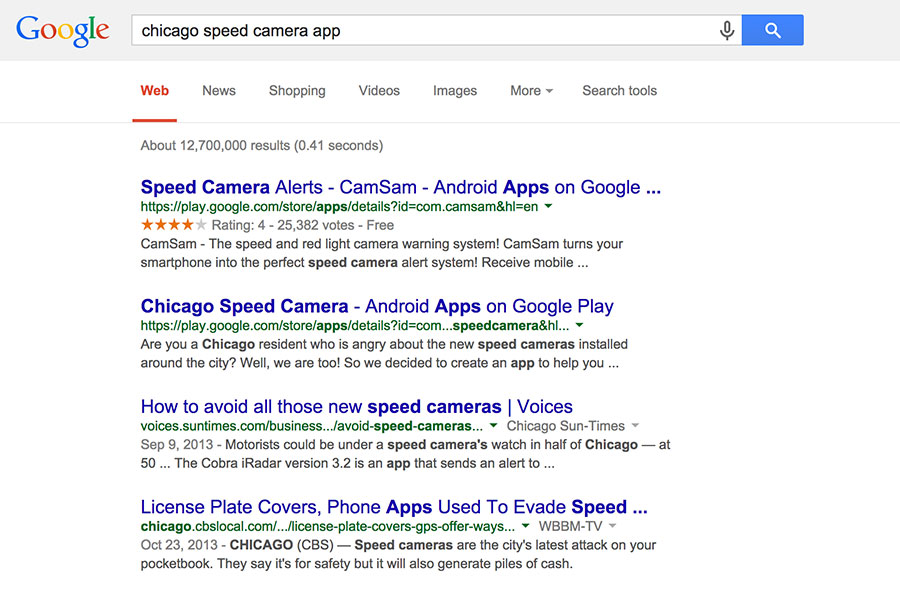Click the 'Chicago Sun-Times' source label

(565, 426)
